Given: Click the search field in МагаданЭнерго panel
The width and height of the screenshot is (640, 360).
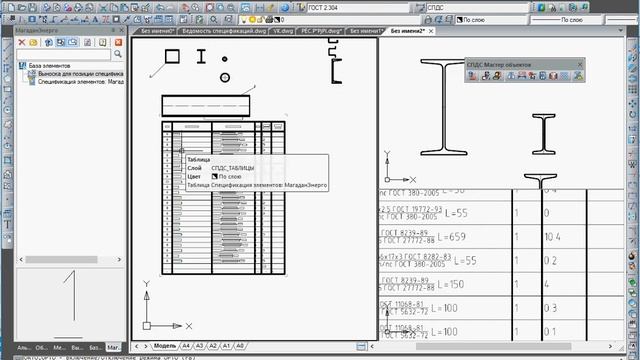Looking at the screenshot, I should click(63, 54).
